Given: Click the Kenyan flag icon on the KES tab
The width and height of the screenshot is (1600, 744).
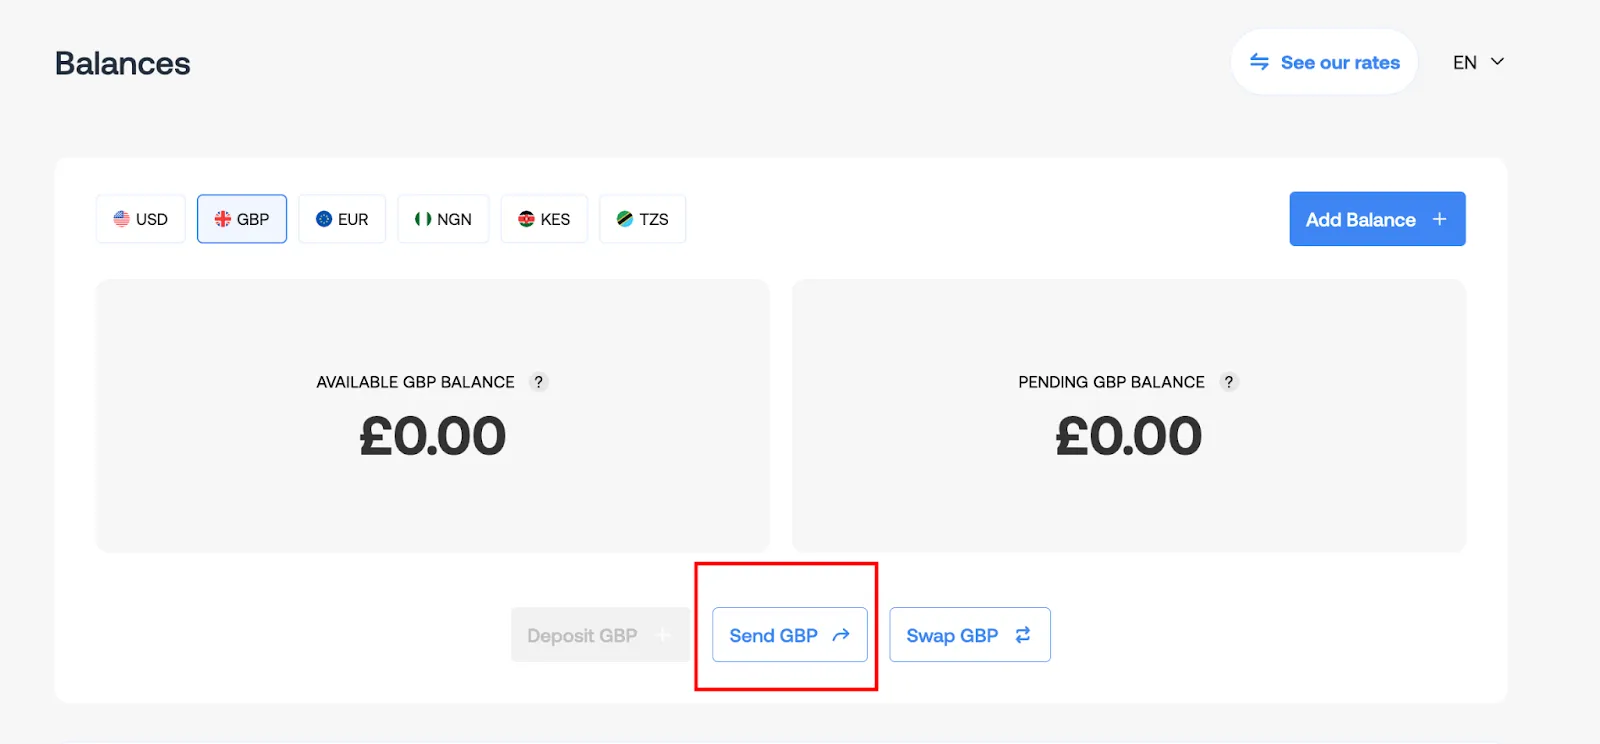Looking at the screenshot, I should [x=526, y=219].
